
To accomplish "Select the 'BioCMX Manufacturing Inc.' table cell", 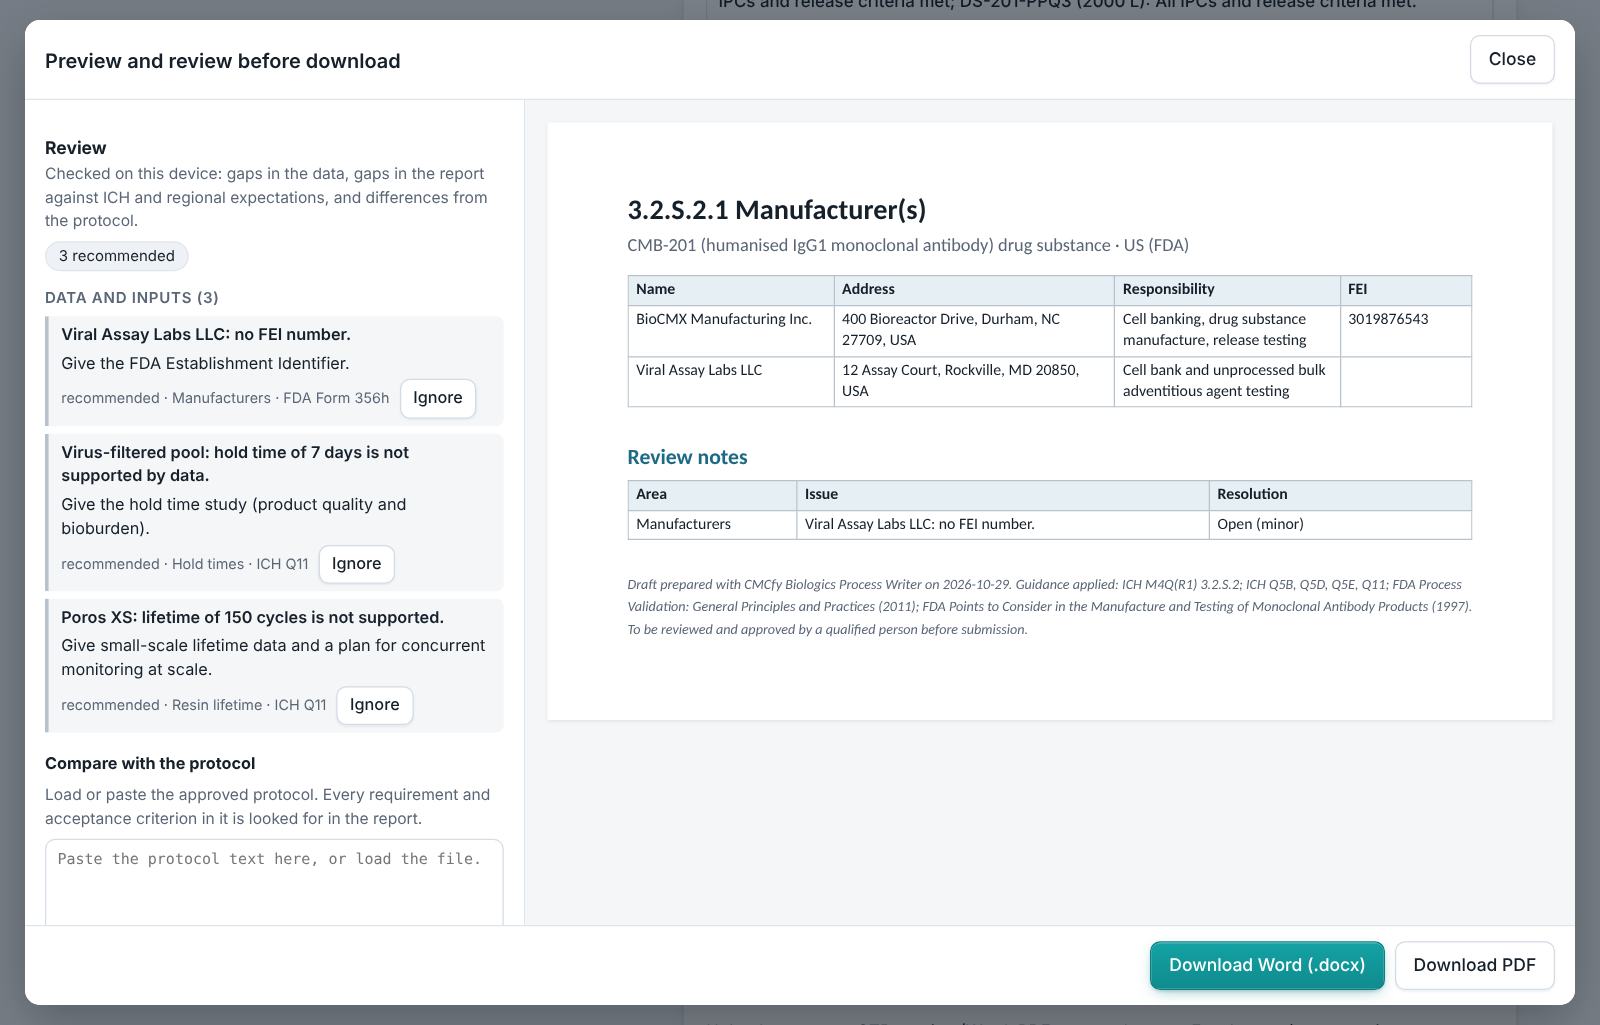I will coord(731,330).
